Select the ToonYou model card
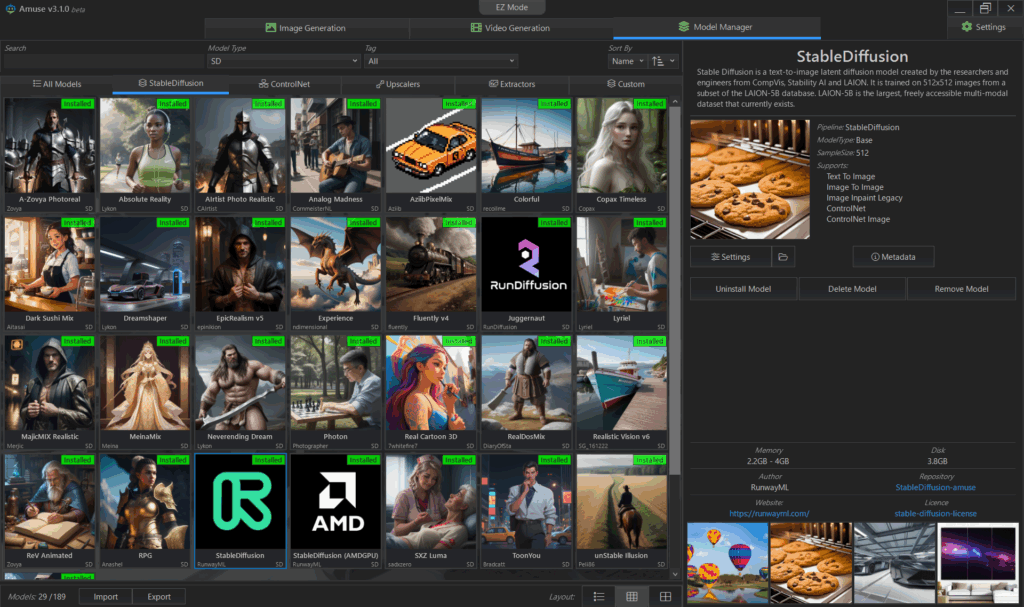1024x607 pixels. (x=526, y=512)
